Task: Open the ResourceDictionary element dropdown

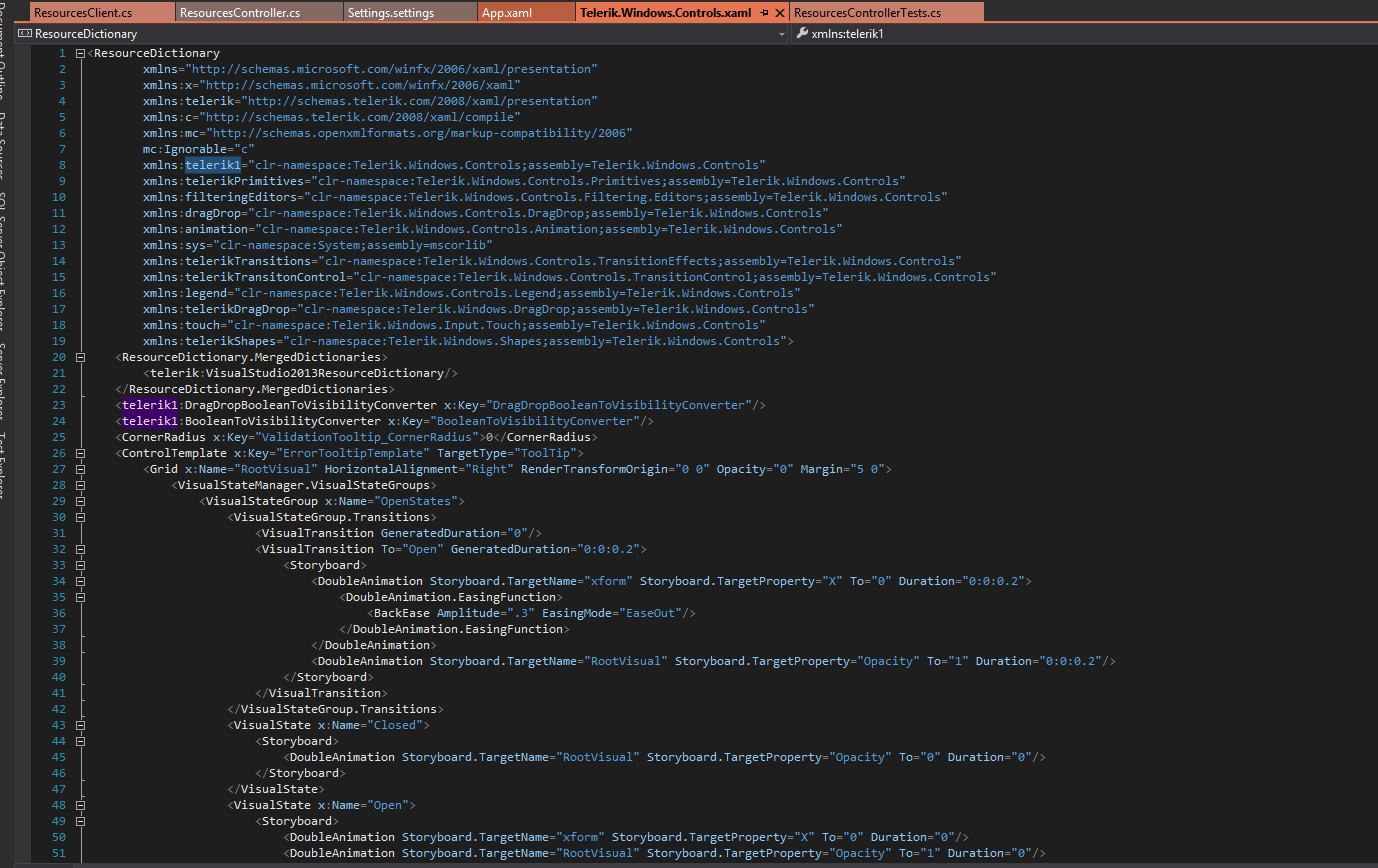Action: [x=782, y=34]
